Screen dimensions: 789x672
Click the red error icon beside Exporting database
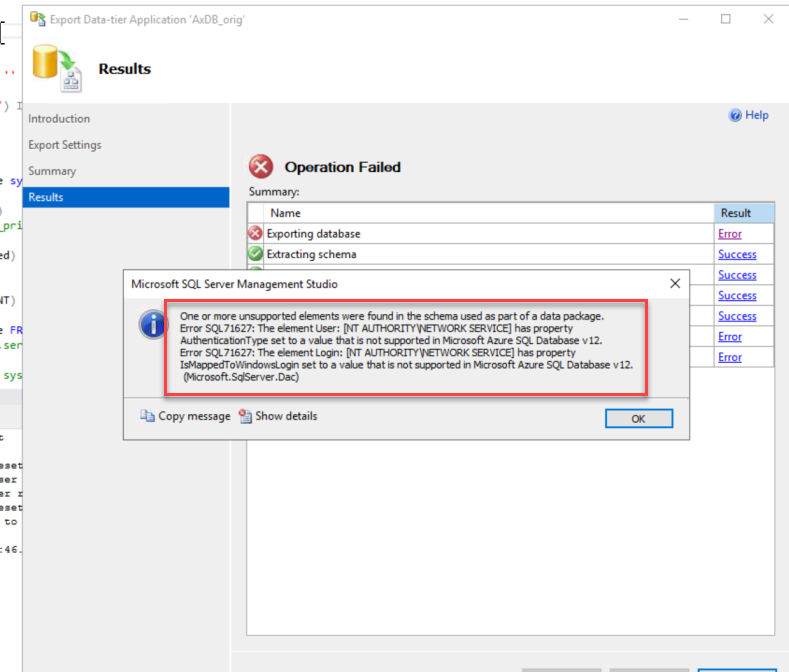256,233
